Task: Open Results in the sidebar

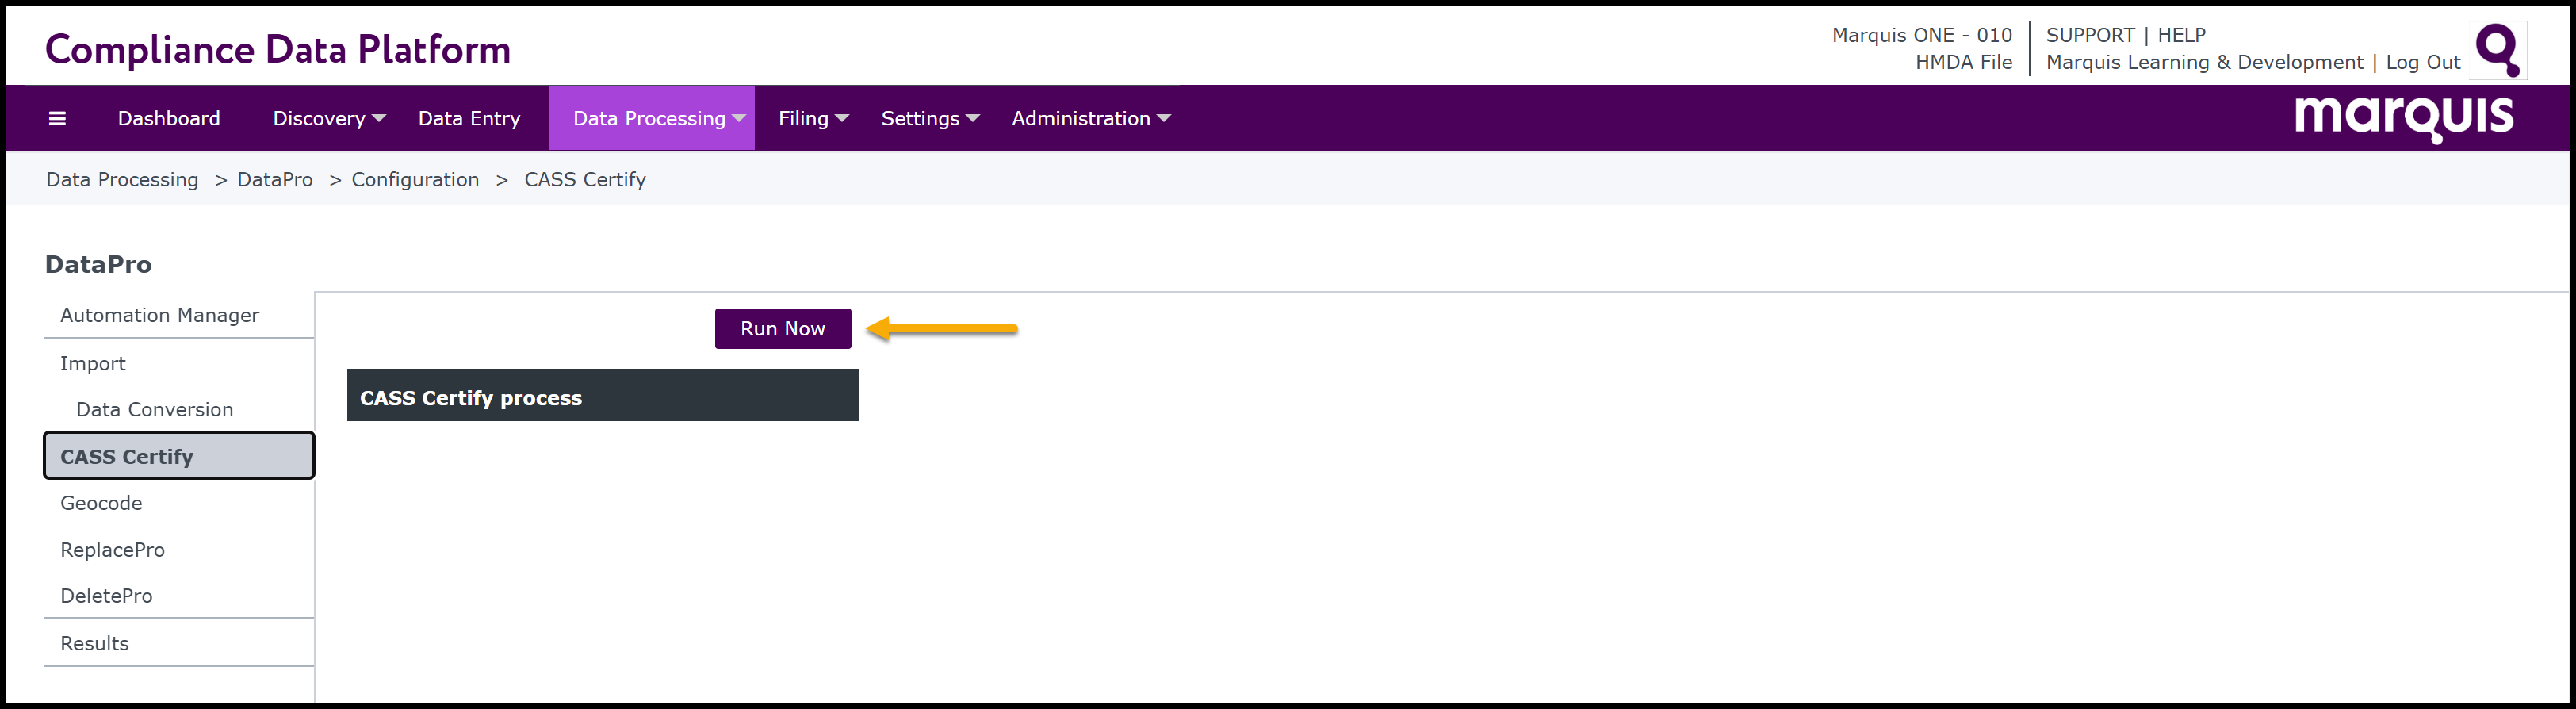Action: click(95, 643)
